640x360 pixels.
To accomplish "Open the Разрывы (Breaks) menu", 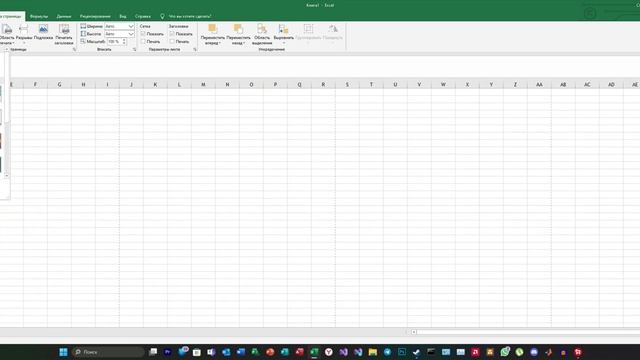I will coord(24,35).
